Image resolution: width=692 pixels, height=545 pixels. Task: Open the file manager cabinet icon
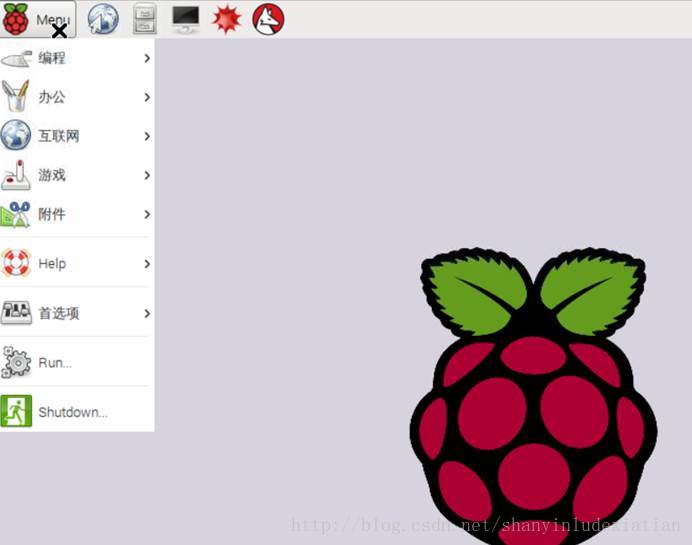coord(145,19)
